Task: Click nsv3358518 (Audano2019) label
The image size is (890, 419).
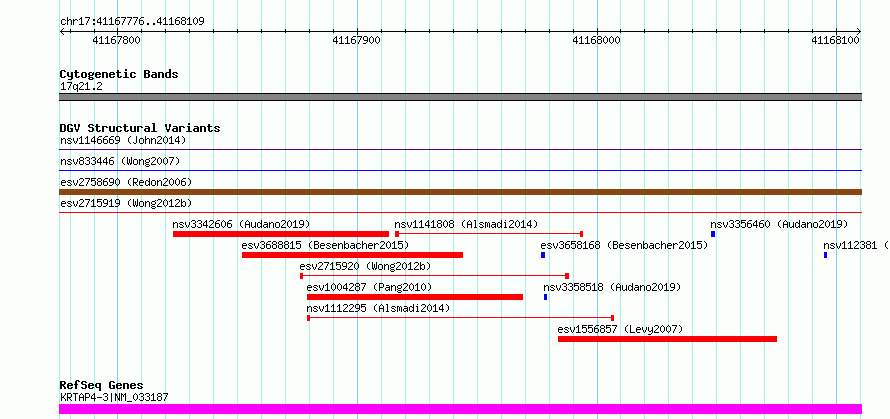Action: coord(612,287)
